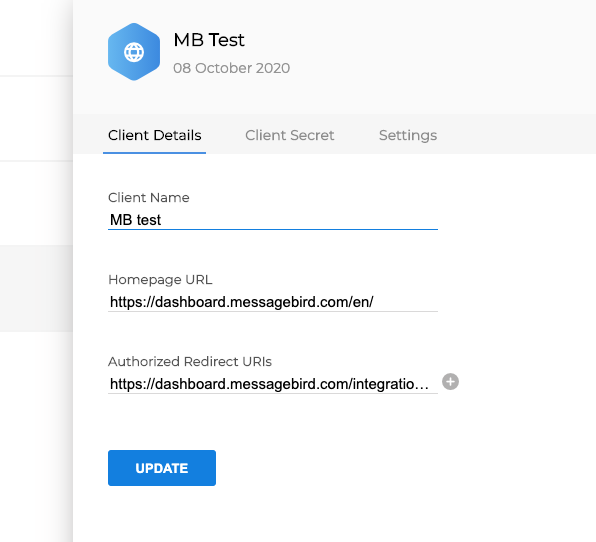Click the gray header area right of MB Test

437,53
